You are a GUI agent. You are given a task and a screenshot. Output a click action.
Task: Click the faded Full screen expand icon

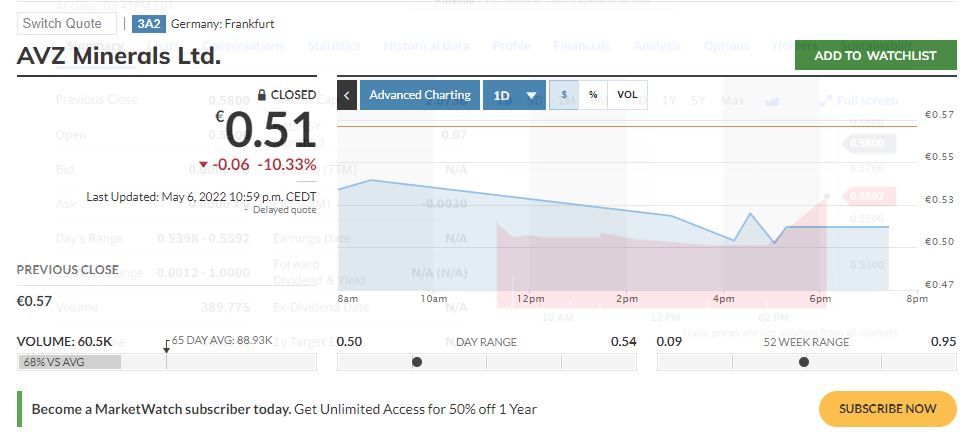(x=824, y=101)
